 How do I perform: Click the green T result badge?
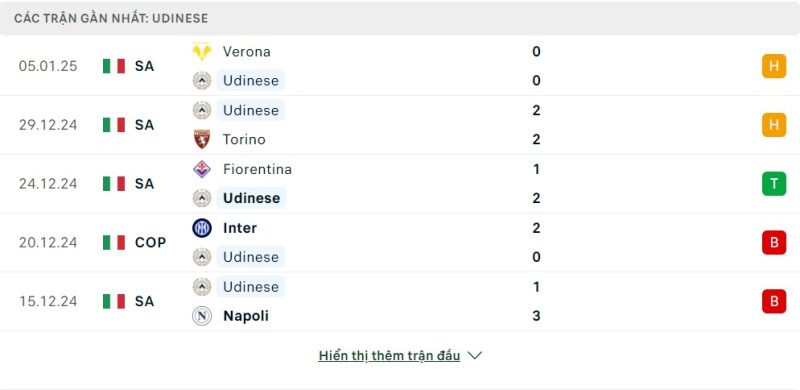[774, 184]
